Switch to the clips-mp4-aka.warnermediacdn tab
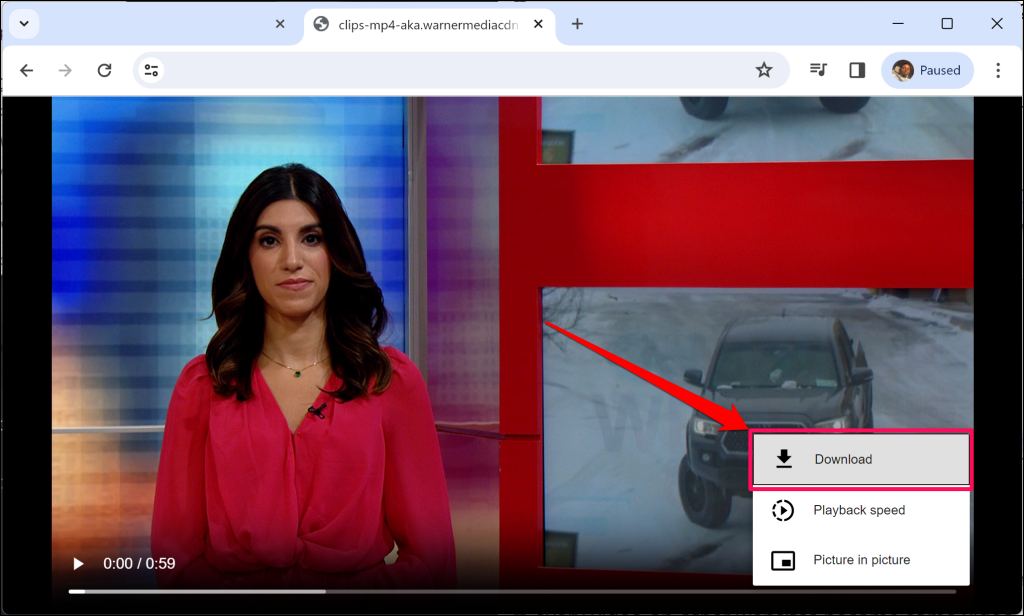 pos(420,24)
